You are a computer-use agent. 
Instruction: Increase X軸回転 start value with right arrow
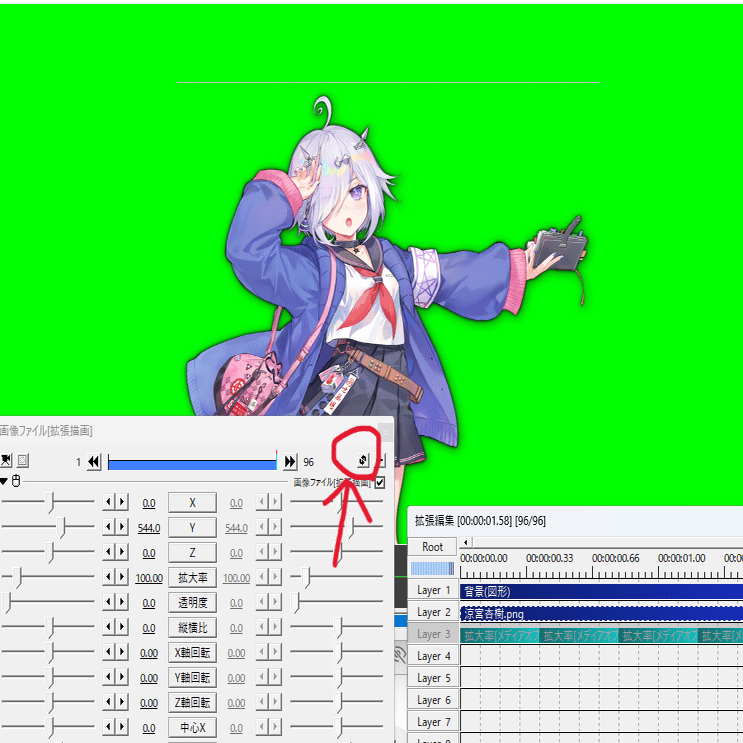pos(122,652)
